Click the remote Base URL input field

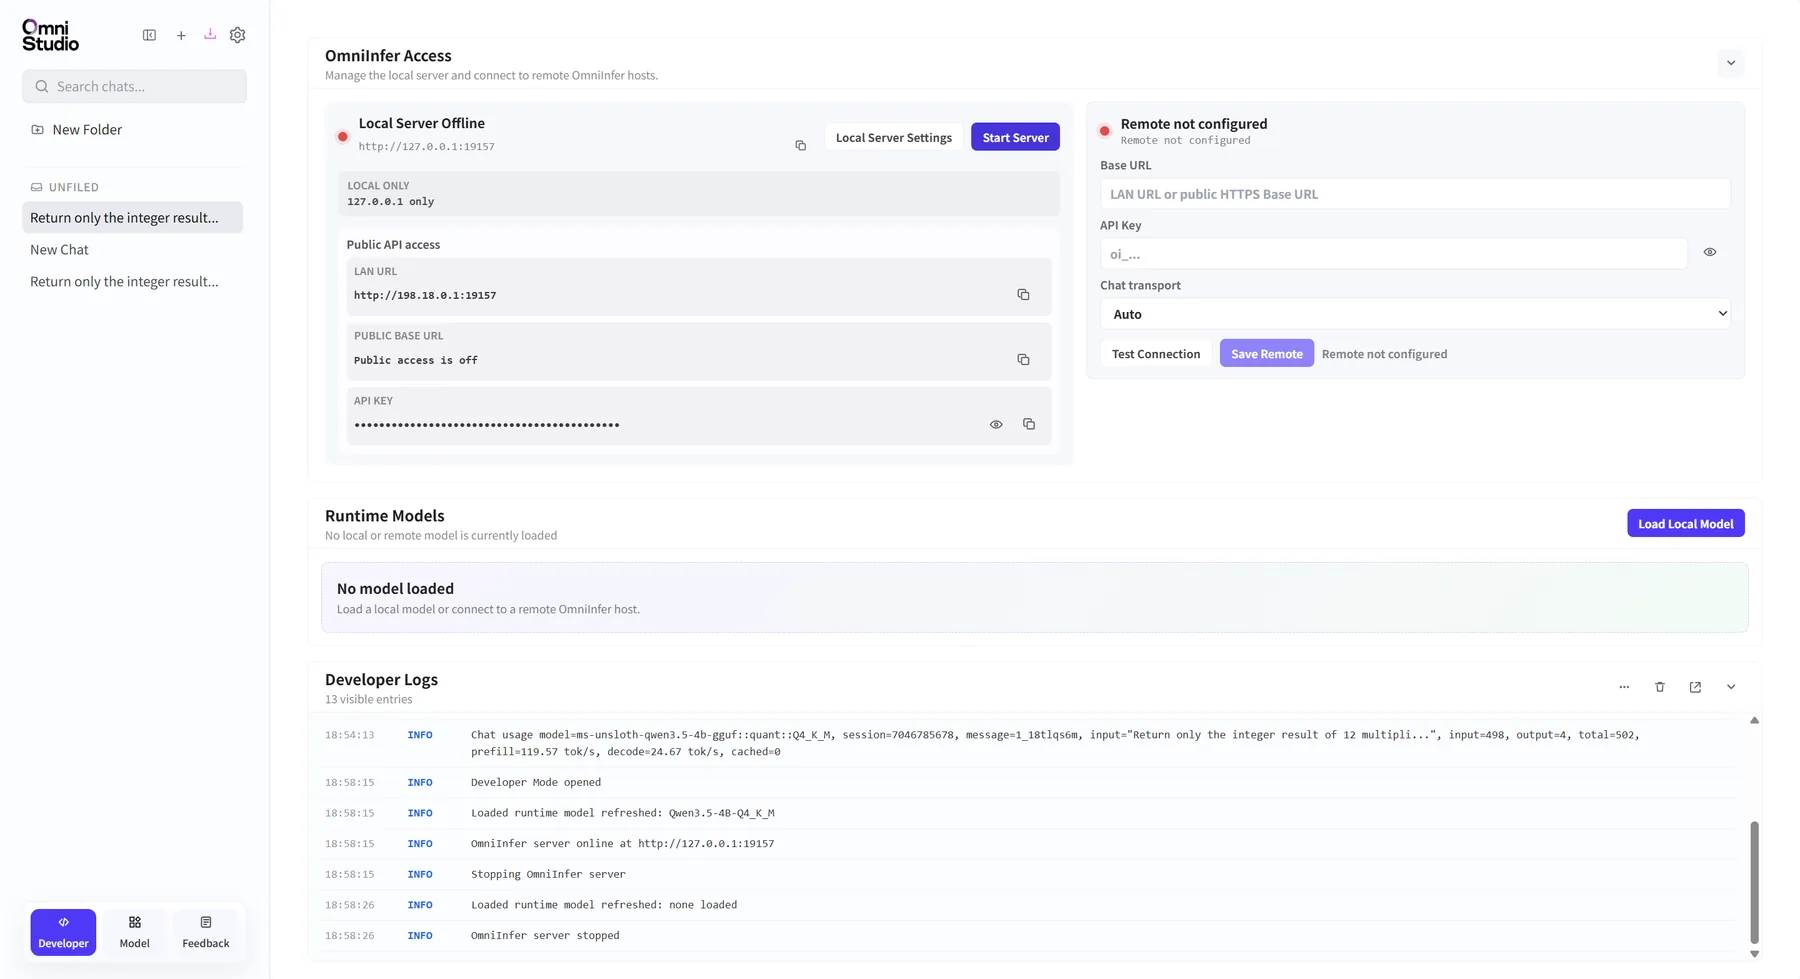tap(1415, 194)
